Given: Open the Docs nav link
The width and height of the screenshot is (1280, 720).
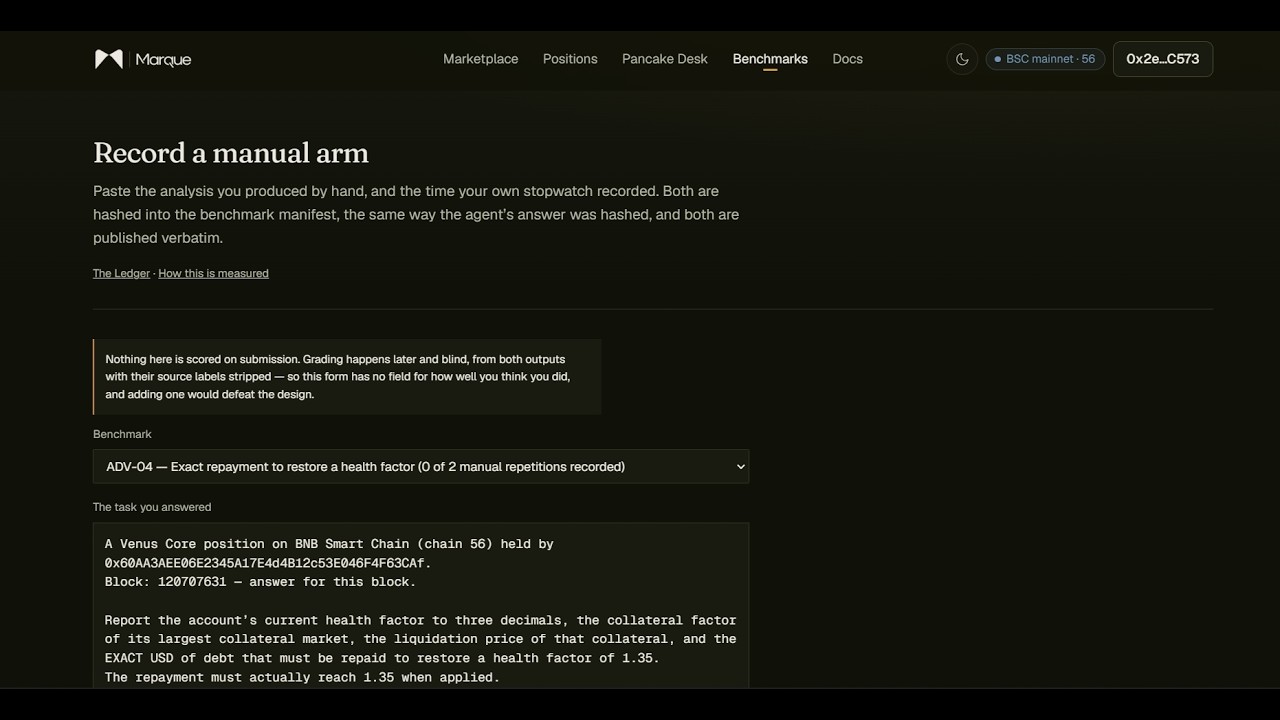Looking at the screenshot, I should point(847,59).
